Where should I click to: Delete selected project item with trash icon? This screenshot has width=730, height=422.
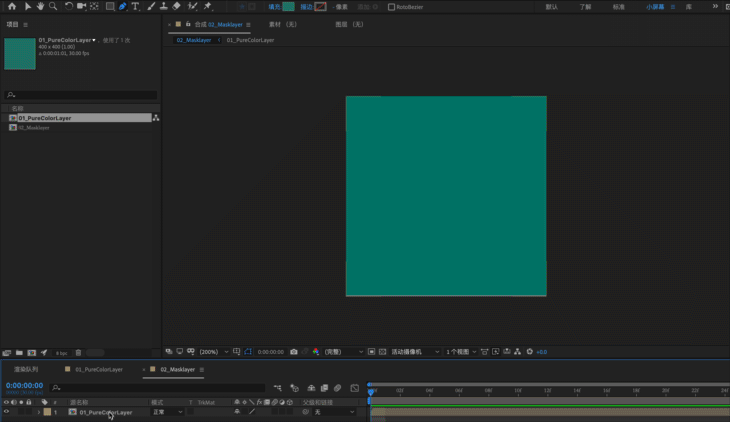pyautogui.click(x=78, y=353)
